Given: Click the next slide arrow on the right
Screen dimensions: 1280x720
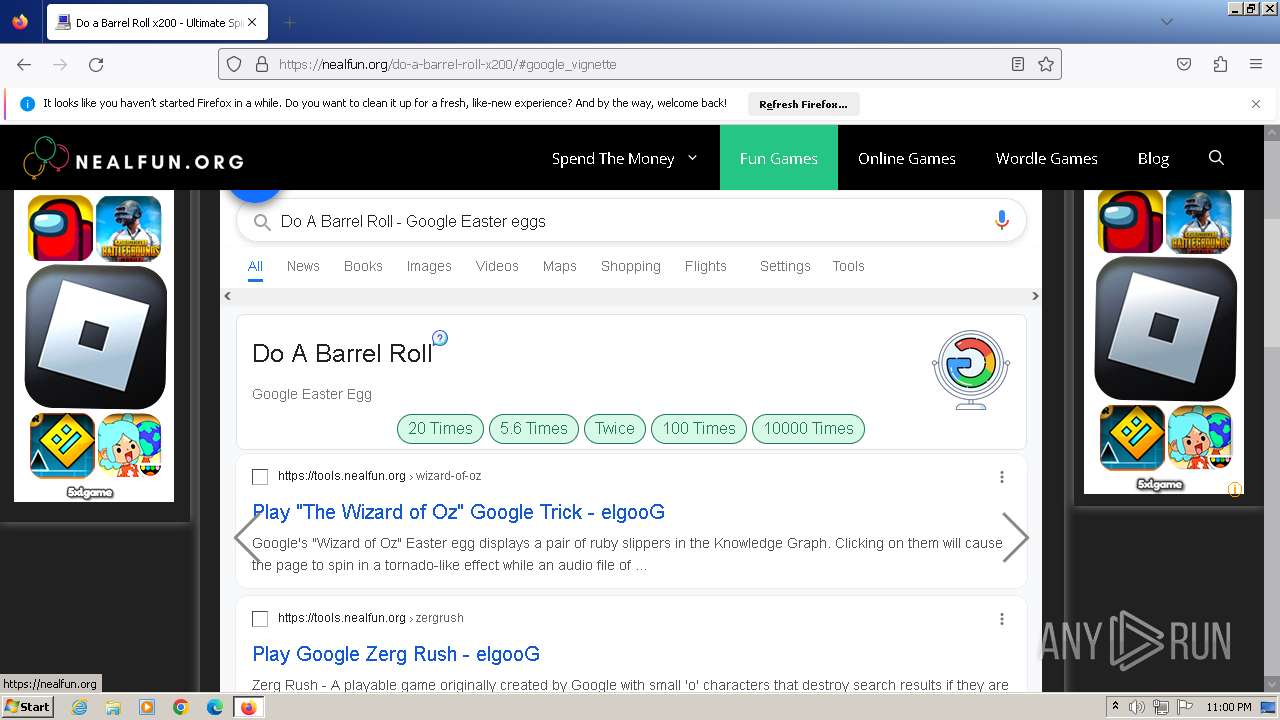Looking at the screenshot, I should (1015, 538).
